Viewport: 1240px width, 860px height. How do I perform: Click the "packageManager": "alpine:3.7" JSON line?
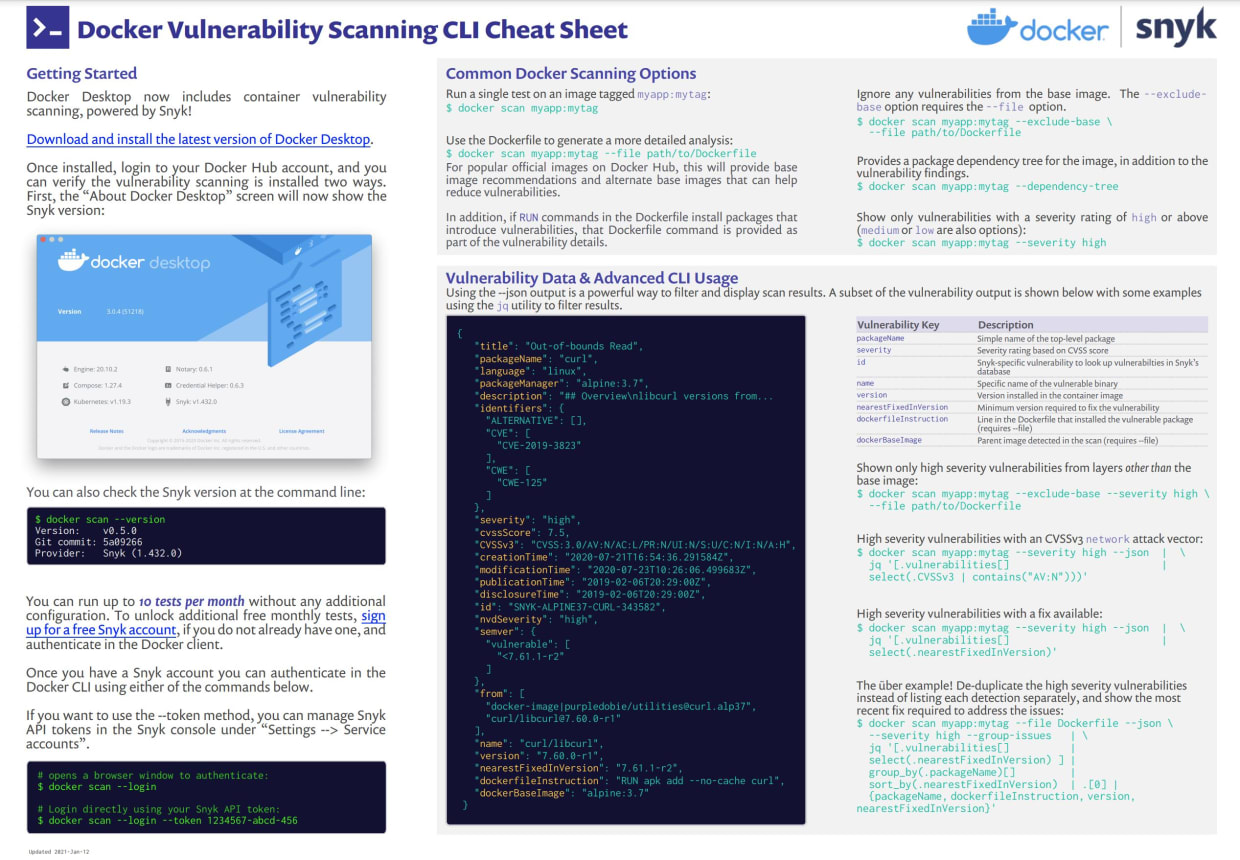[x=562, y=383]
